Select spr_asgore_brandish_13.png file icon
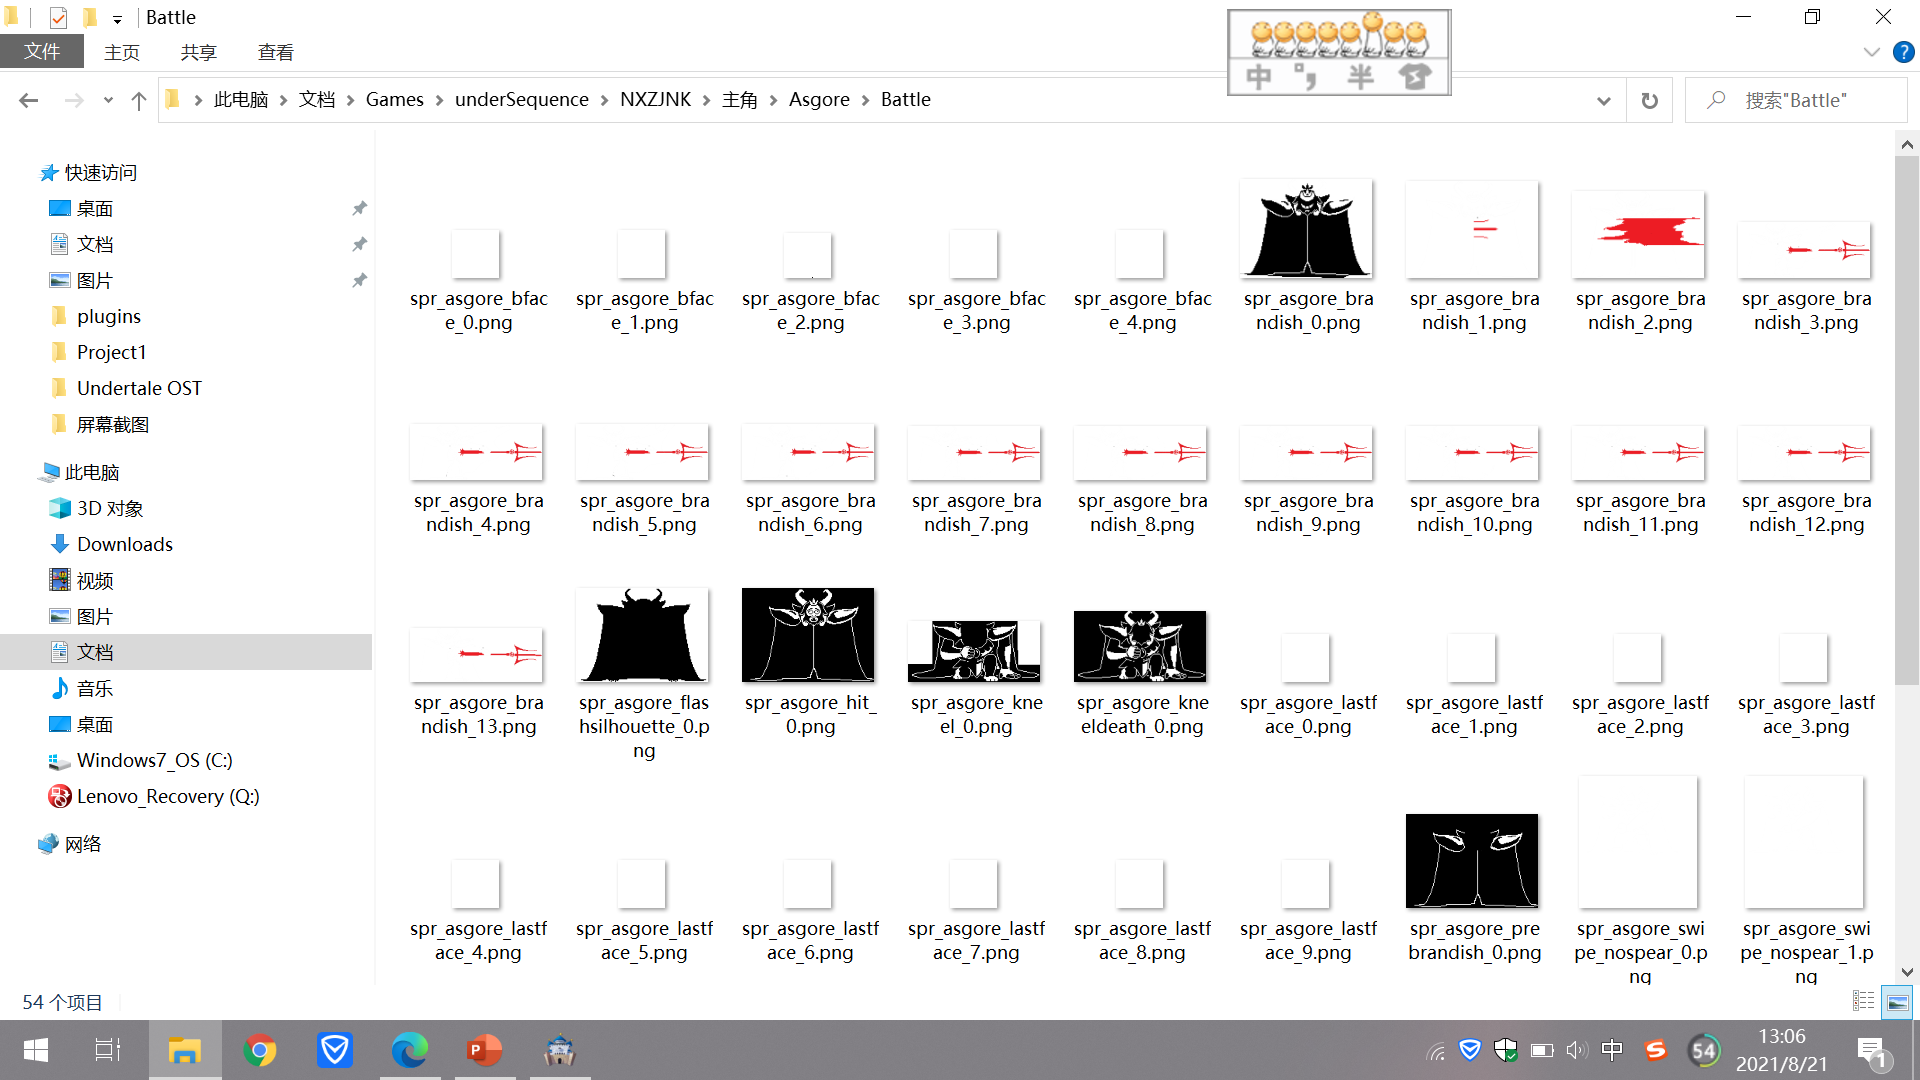 click(477, 655)
